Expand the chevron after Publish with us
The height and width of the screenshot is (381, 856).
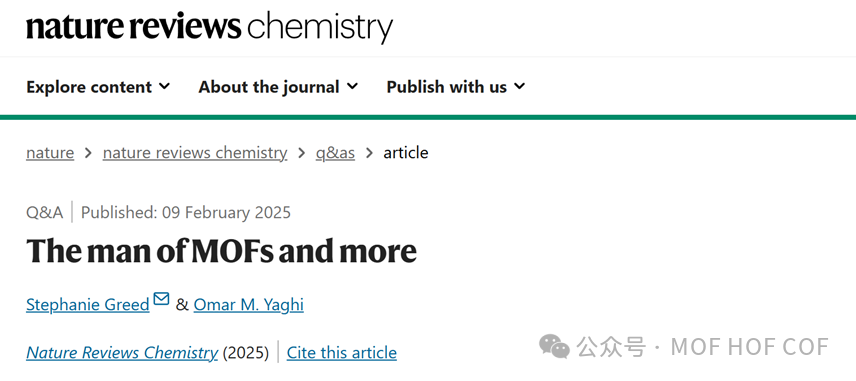519,86
